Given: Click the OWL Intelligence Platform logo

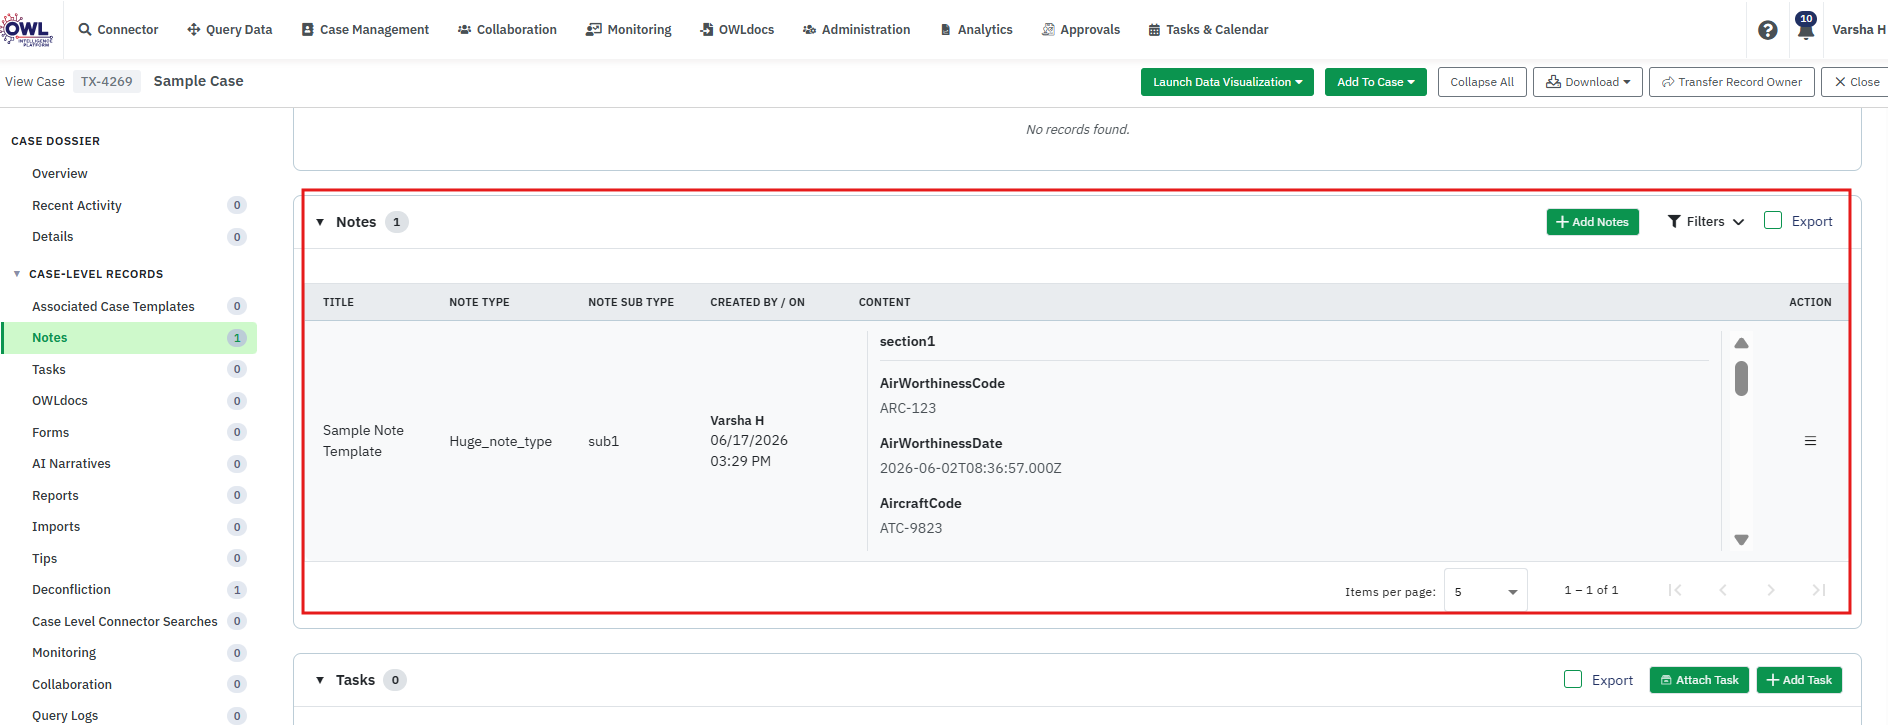Looking at the screenshot, I should pyautogui.click(x=27, y=29).
